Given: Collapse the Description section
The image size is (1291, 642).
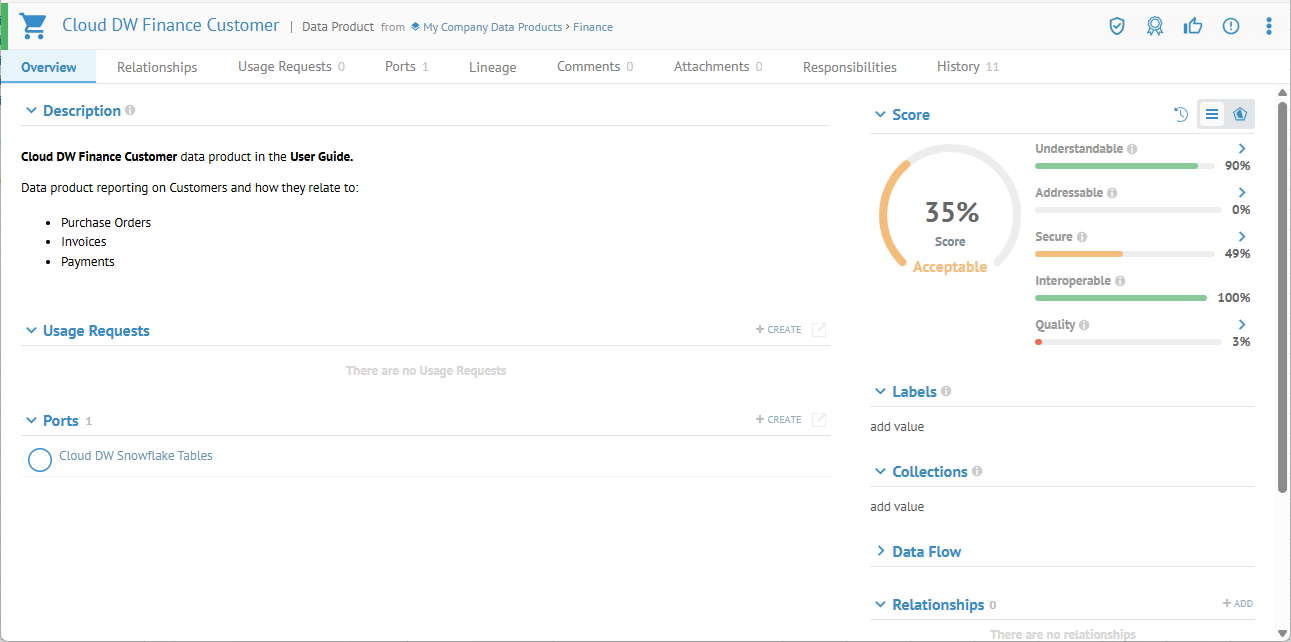Looking at the screenshot, I should 31,111.
